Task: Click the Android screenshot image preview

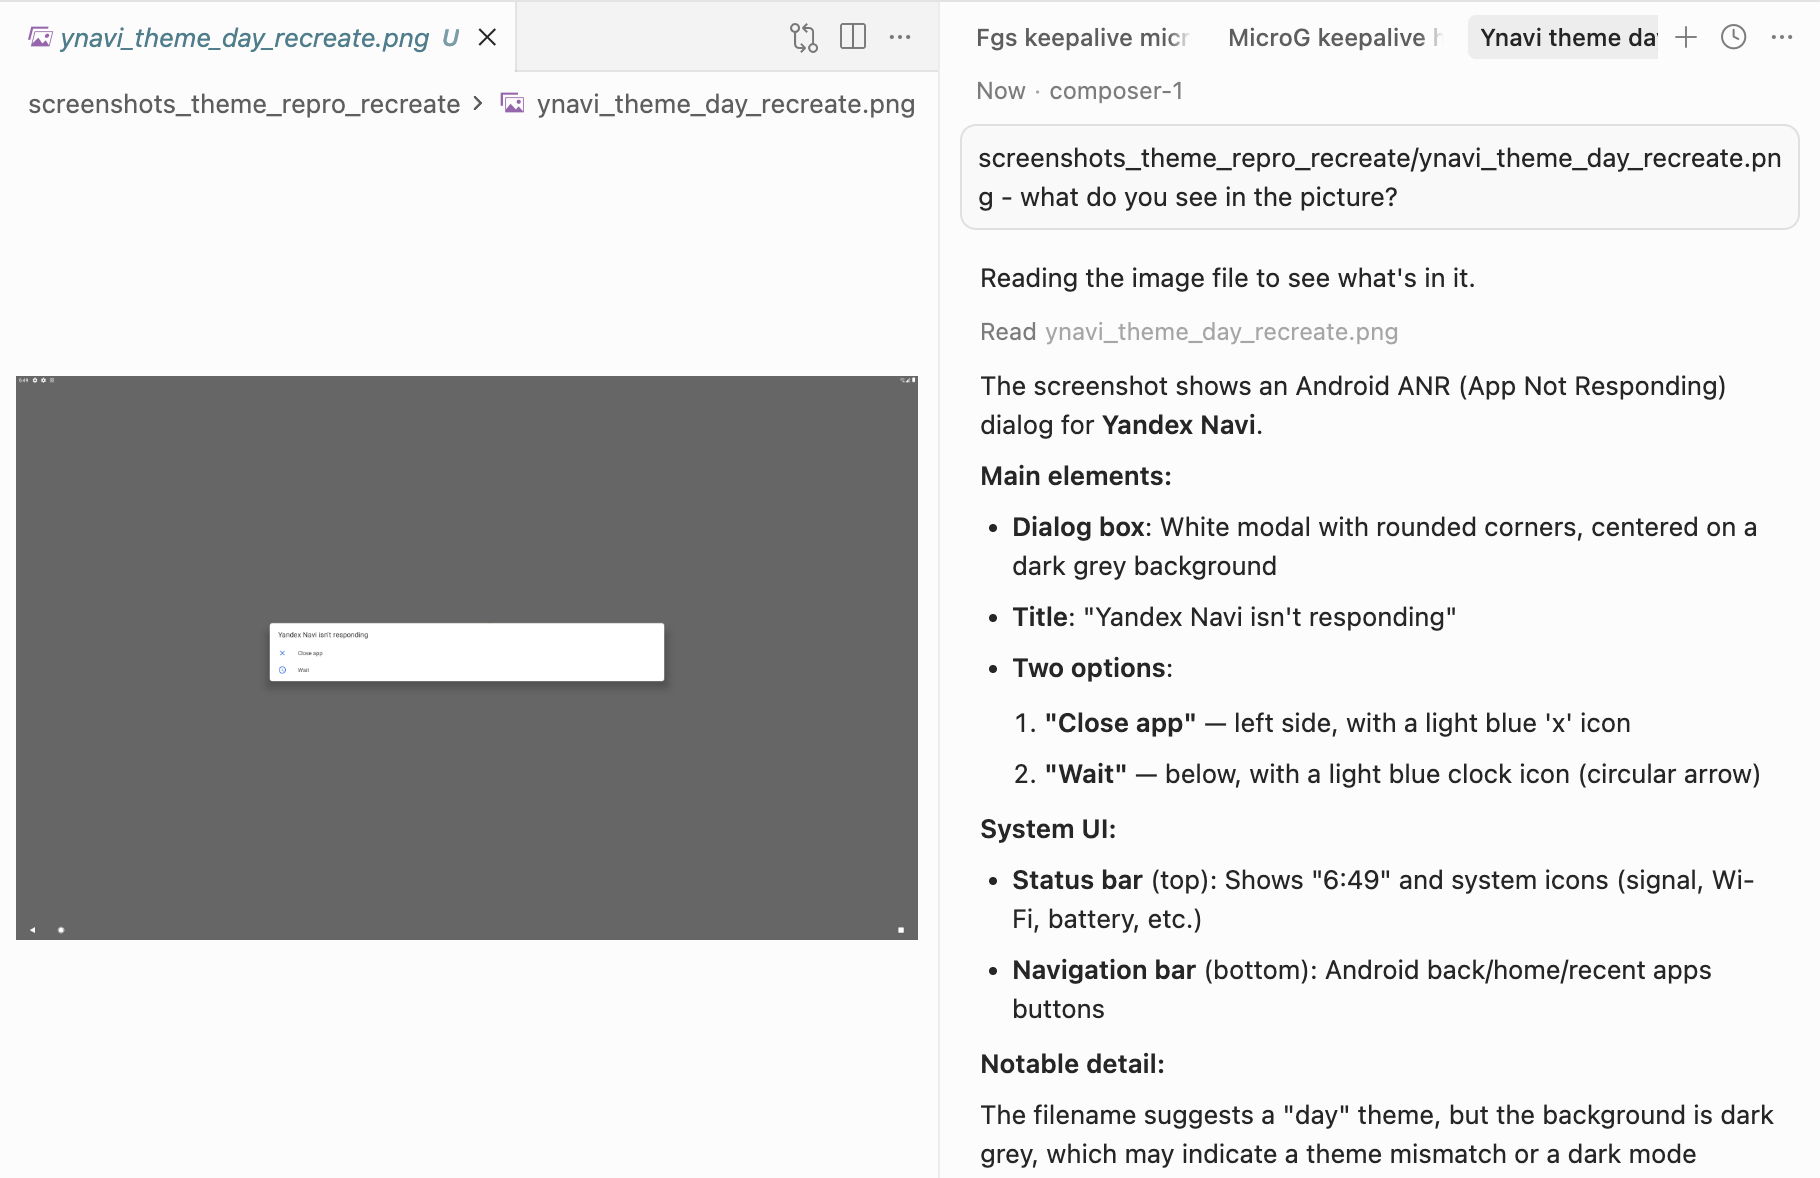Action: point(467,658)
